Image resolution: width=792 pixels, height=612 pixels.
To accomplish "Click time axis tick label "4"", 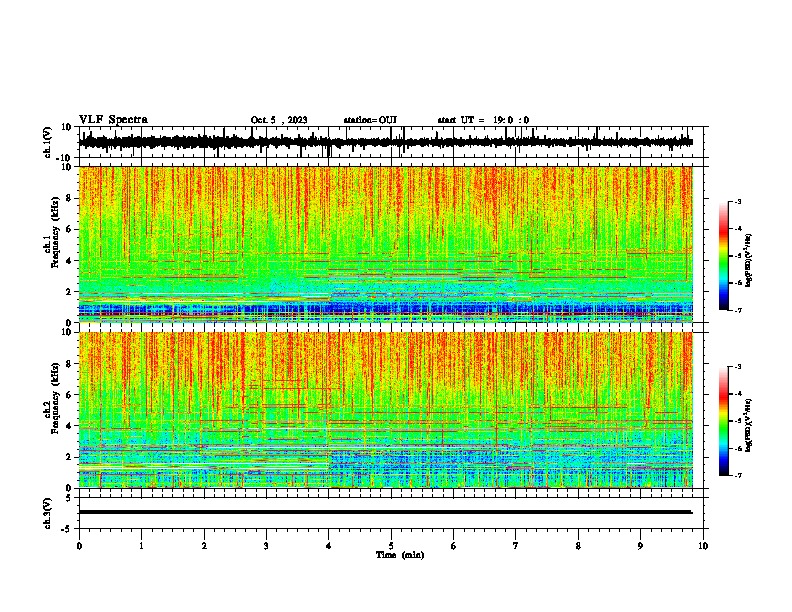I will click(329, 546).
